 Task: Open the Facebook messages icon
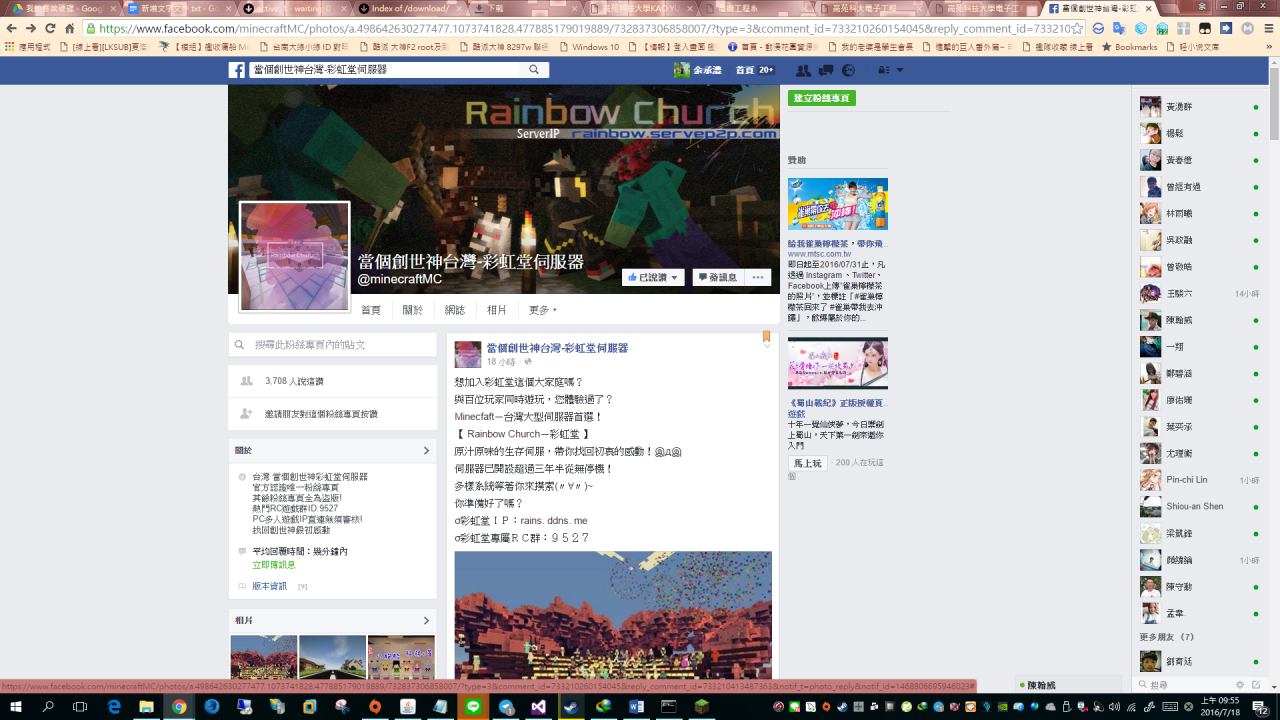point(826,70)
